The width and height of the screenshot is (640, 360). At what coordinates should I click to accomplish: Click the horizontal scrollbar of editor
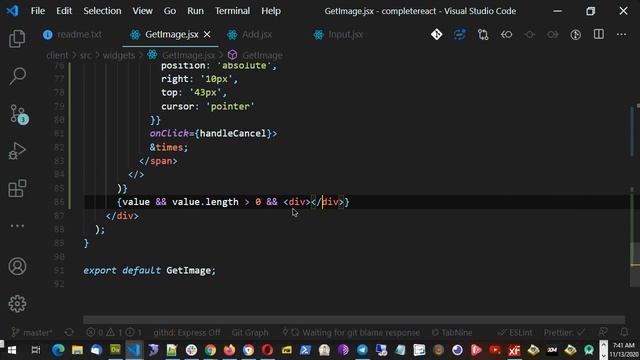tap(354, 320)
